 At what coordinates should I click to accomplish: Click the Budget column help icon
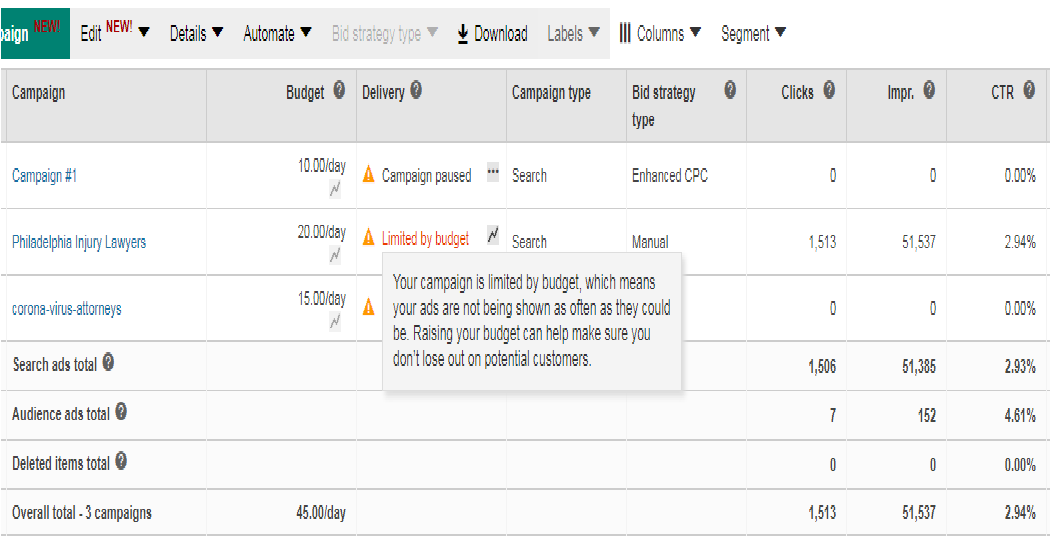tap(339, 90)
